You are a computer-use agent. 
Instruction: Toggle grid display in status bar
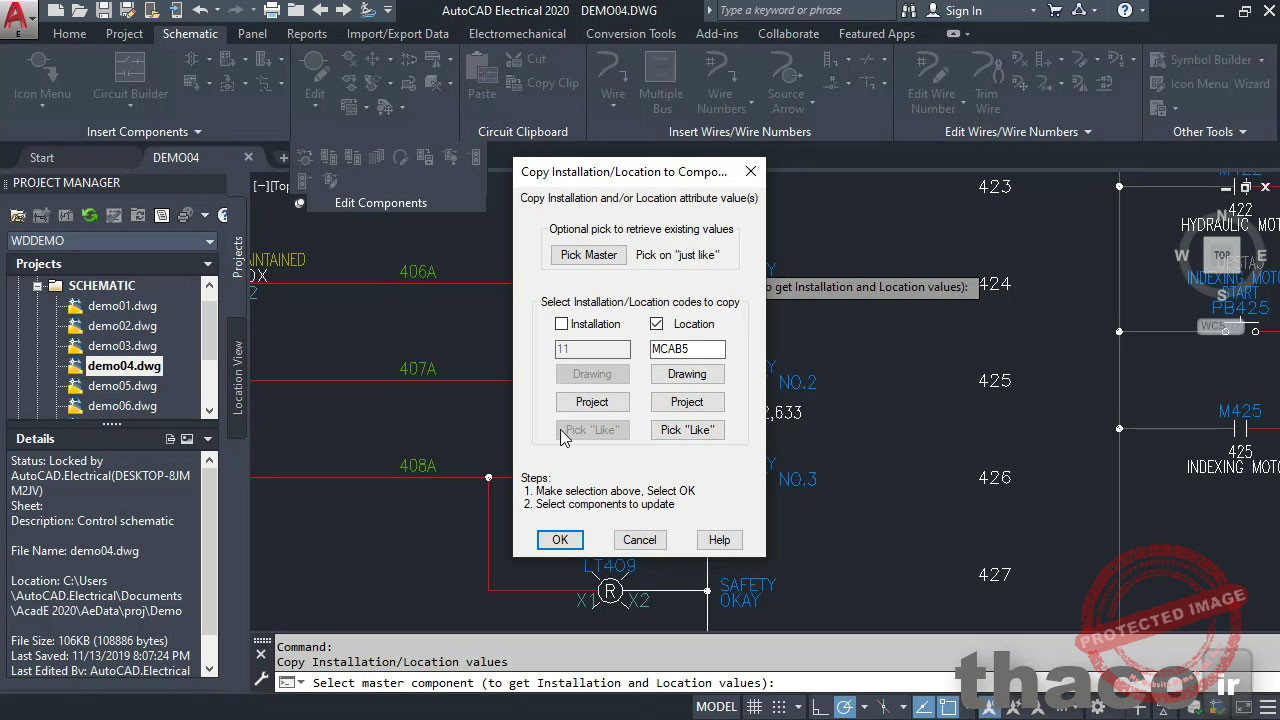tap(753, 706)
